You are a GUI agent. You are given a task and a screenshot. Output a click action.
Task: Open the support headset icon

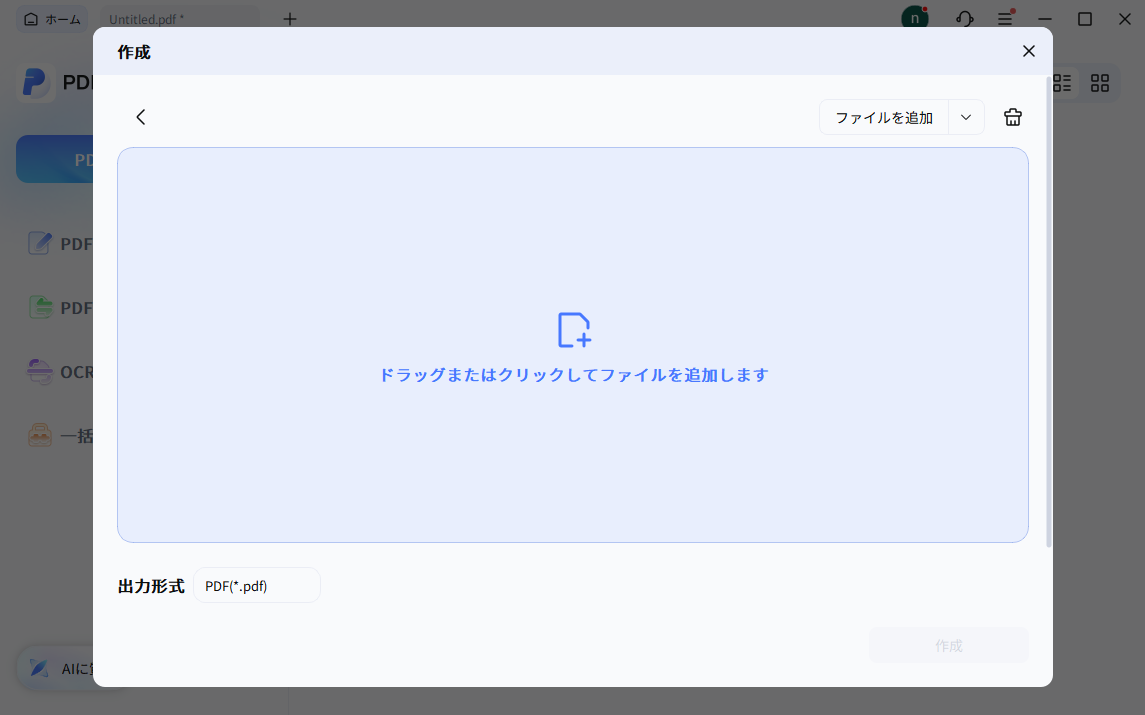(965, 19)
